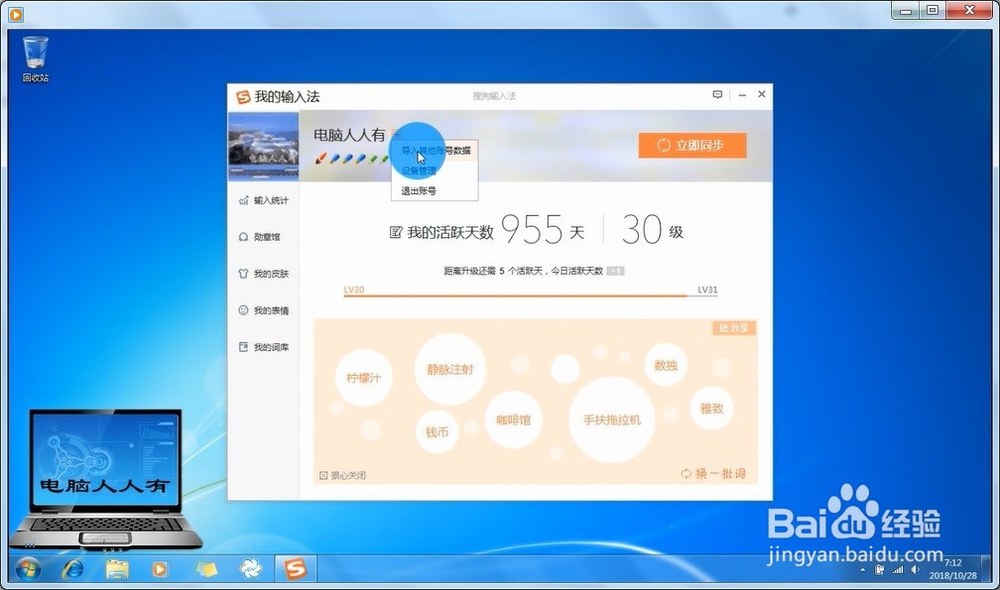Minimize the 我的输入法 window
1000x590 pixels.
coord(742,94)
